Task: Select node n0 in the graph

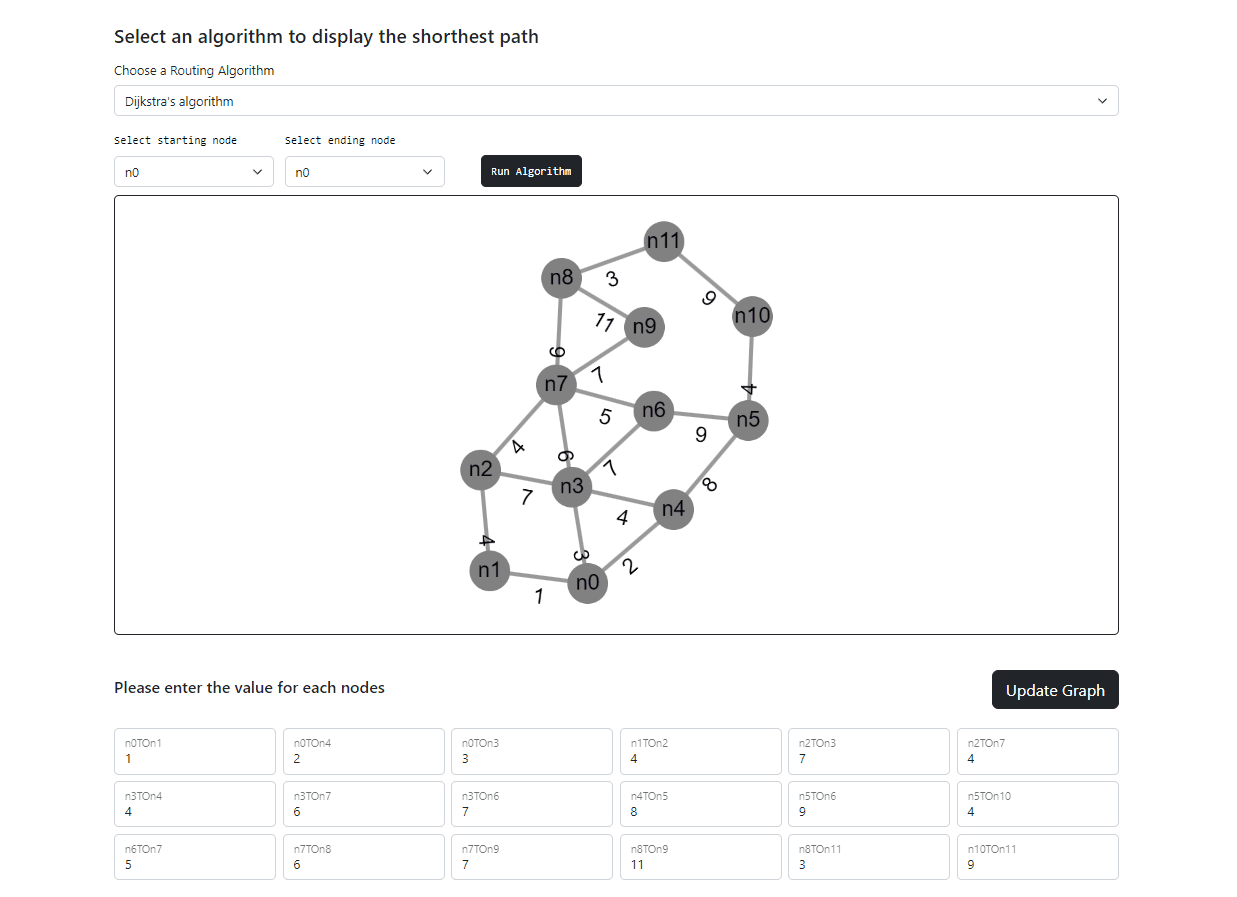Action: [587, 583]
